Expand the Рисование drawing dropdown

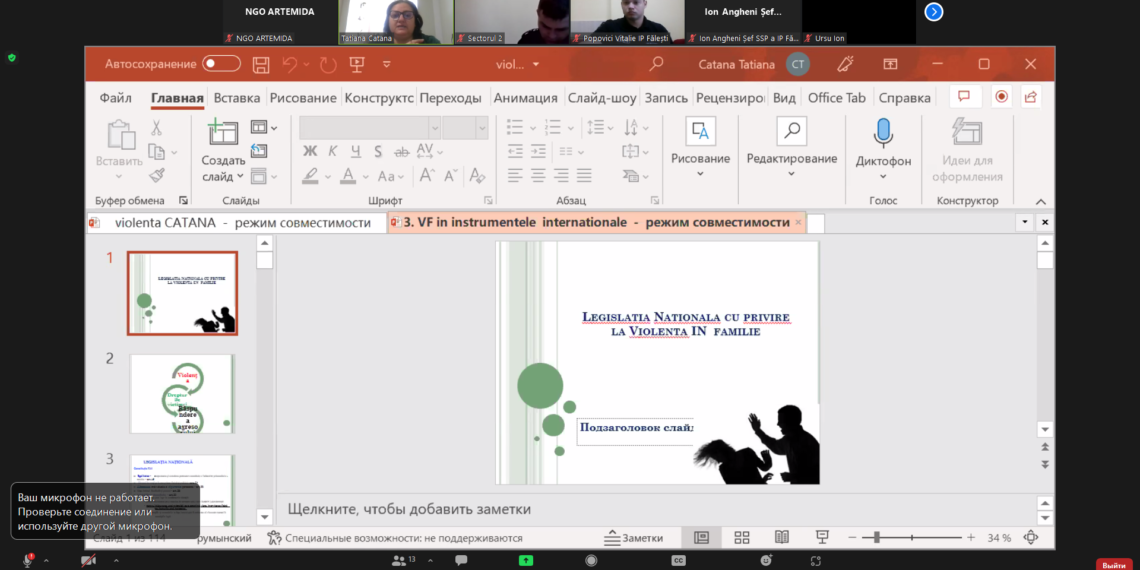point(700,174)
